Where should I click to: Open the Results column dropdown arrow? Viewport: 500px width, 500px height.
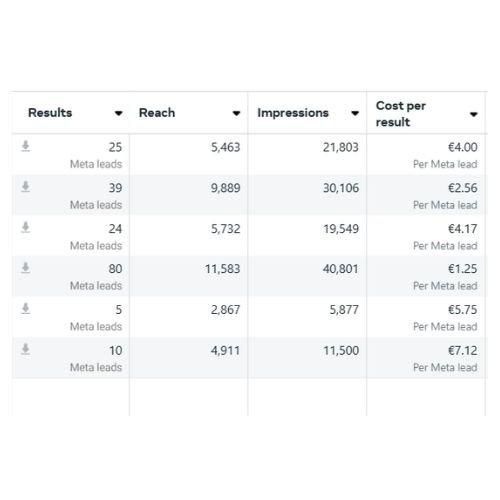tap(118, 113)
